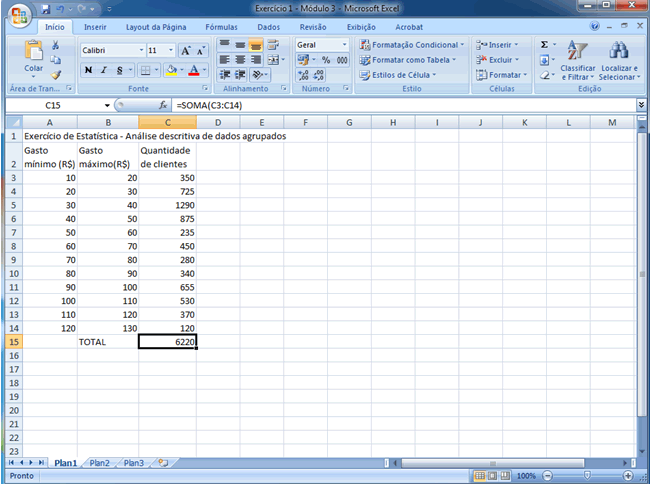This screenshot has height=484, width=651.
Task: Toggle bold formatting
Action: (x=88, y=70)
